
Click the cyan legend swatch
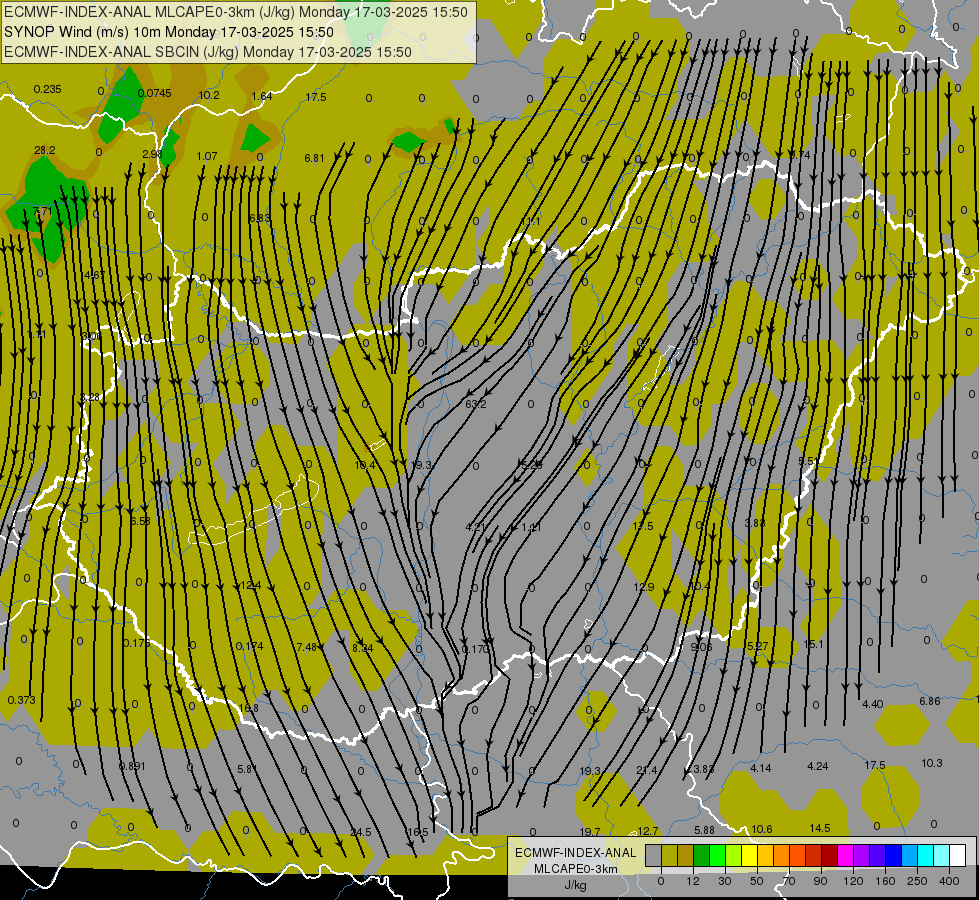[927, 855]
